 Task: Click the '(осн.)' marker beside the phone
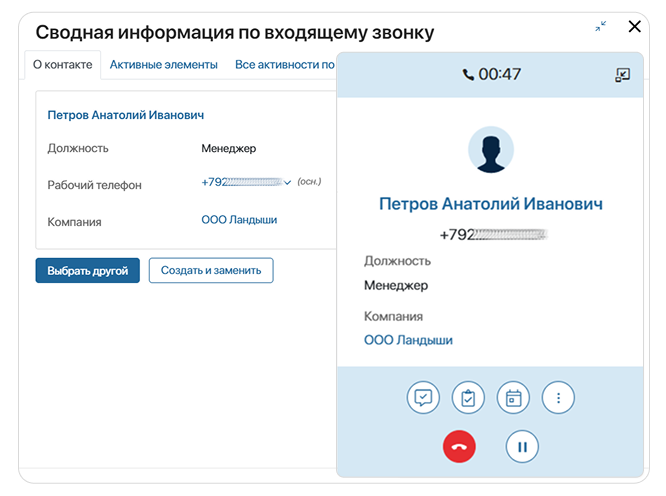309,182
